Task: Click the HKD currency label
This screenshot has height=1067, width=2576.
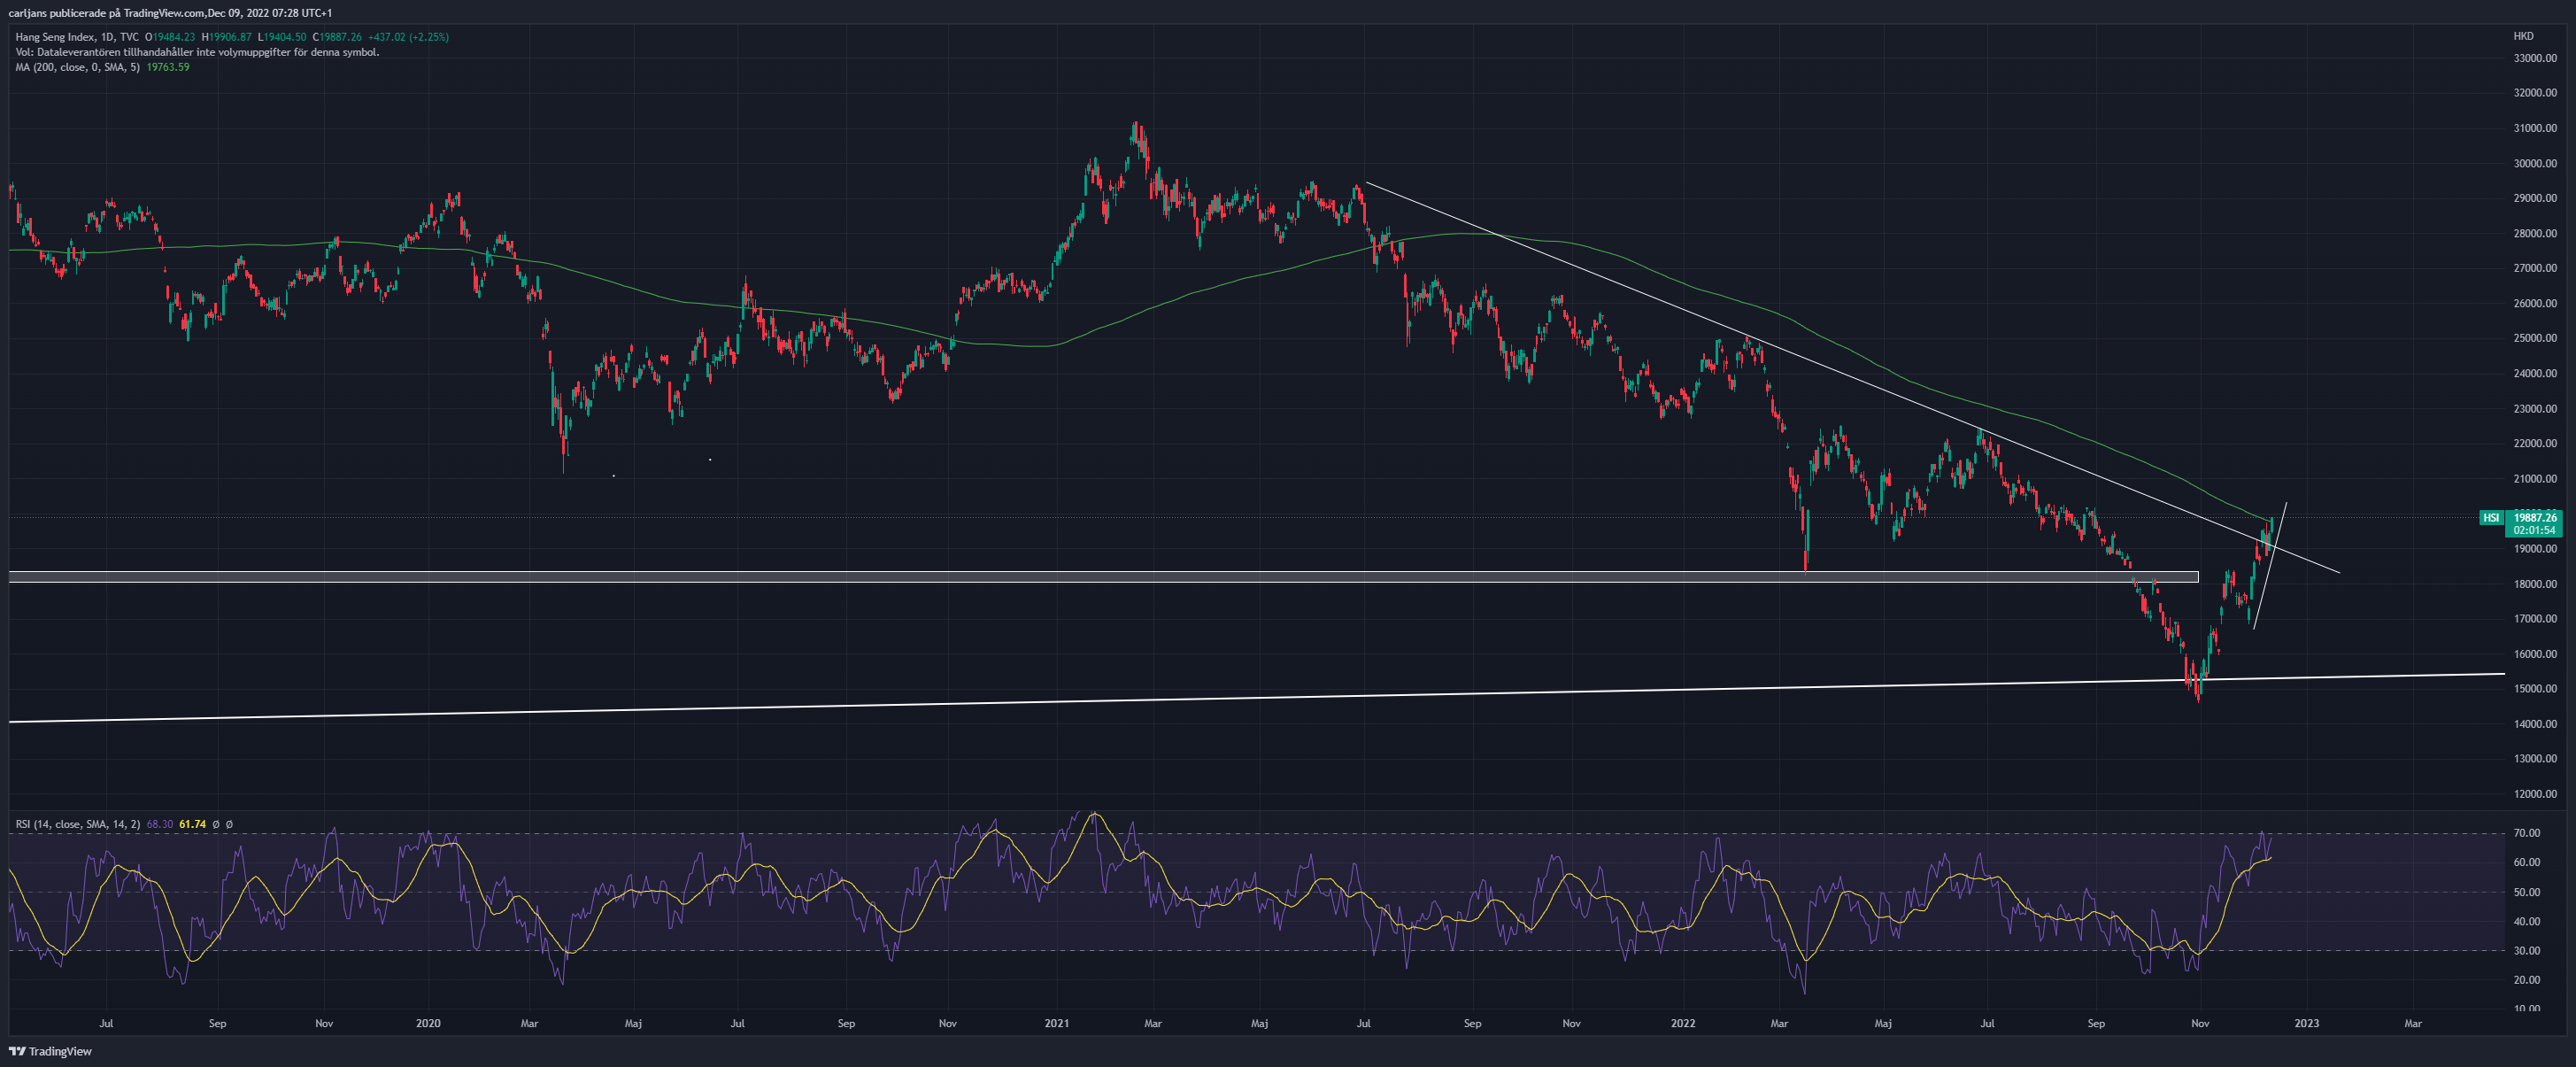Action: [2523, 36]
